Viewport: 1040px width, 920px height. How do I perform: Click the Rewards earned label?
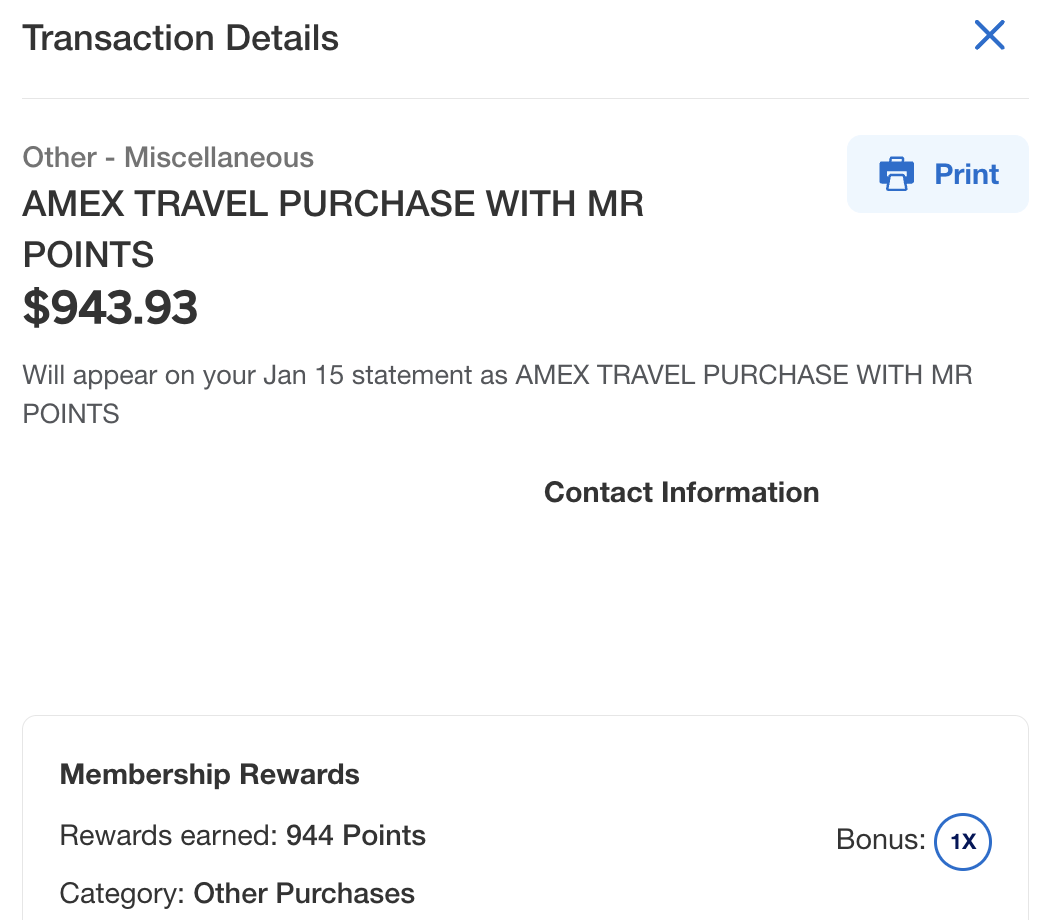[x=167, y=836]
